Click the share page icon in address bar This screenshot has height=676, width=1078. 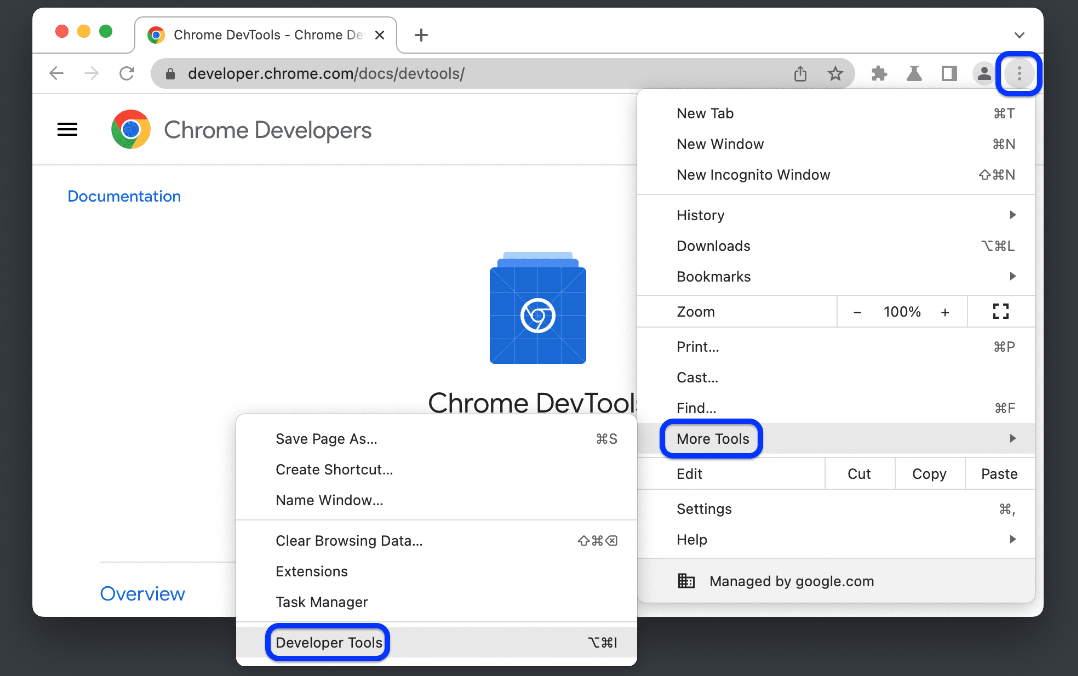800,73
